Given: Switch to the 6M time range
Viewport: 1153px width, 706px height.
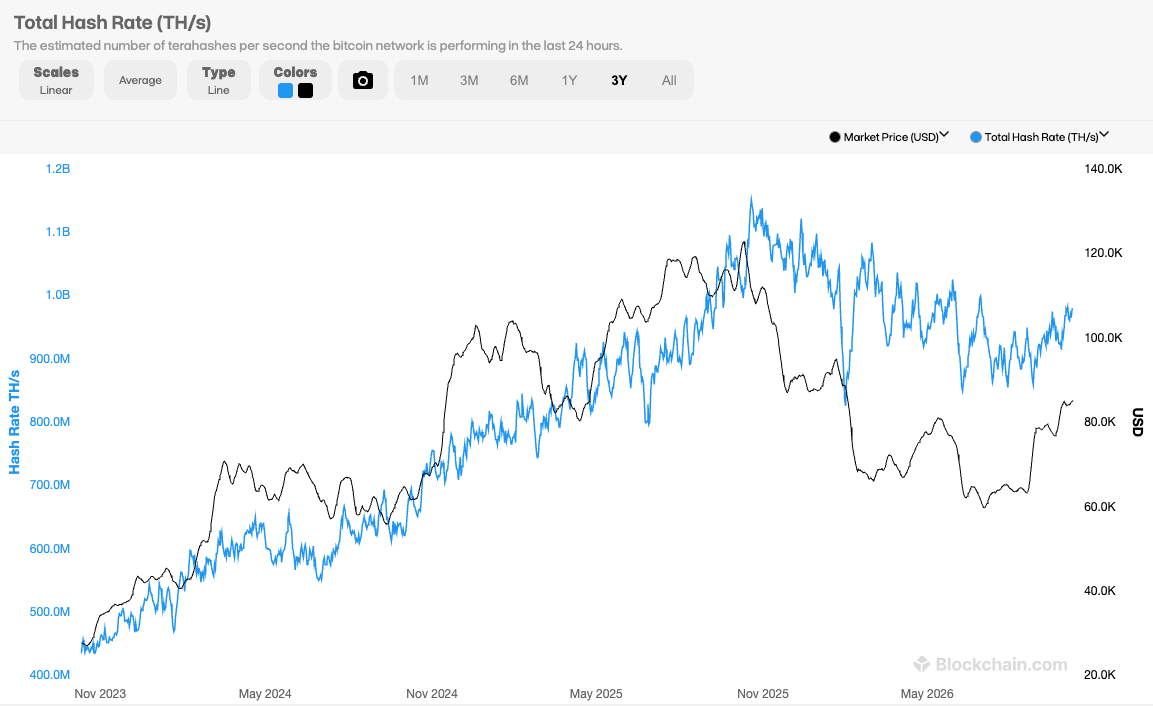Looking at the screenshot, I should point(519,80).
